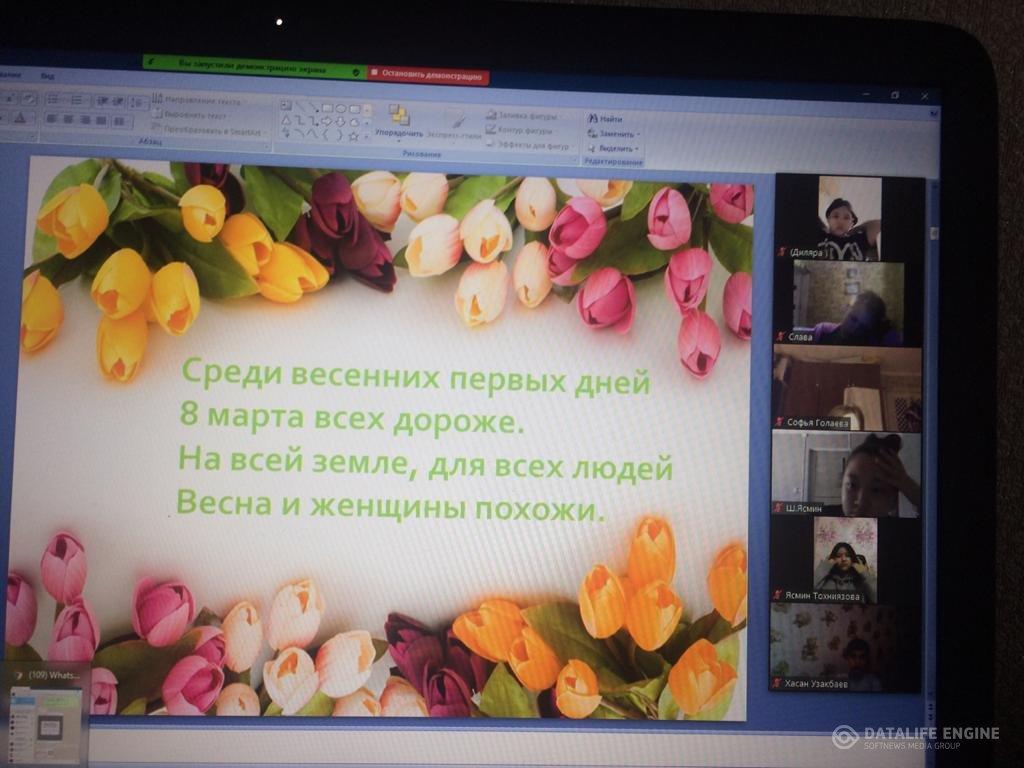Viewport: 1024px width, 768px height.
Task: Select the rectangle shape in shapes gallery
Action: (x=326, y=108)
